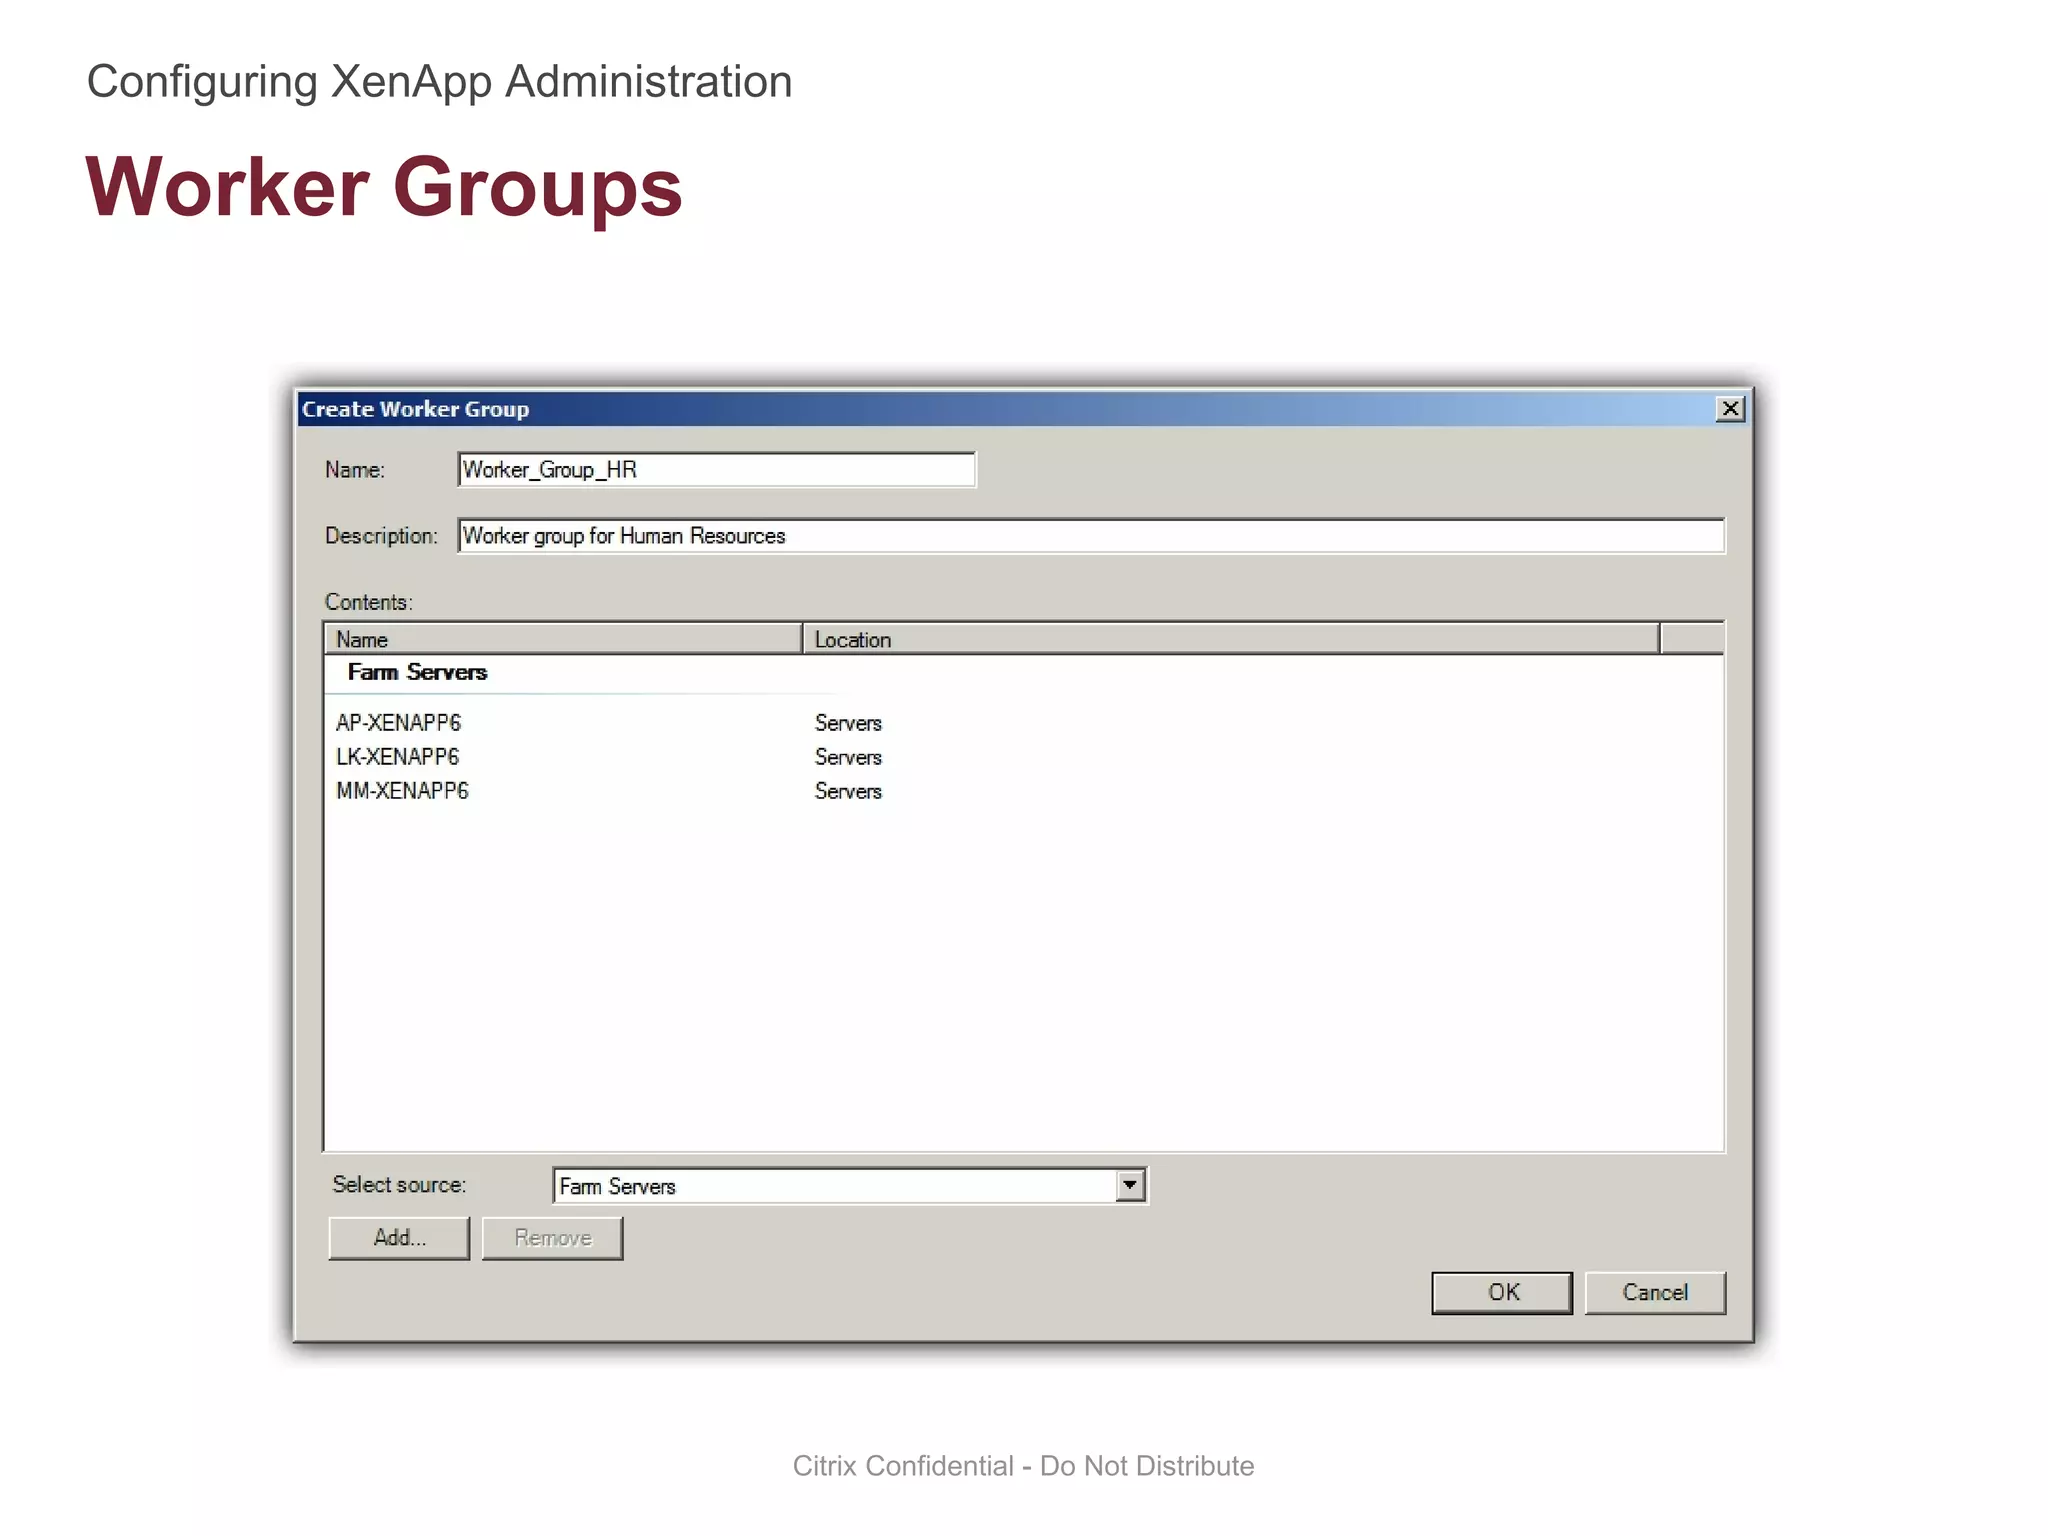Click Servers location for LK-XENAPP6
2048x1536 pixels.
[x=848, y=757]
